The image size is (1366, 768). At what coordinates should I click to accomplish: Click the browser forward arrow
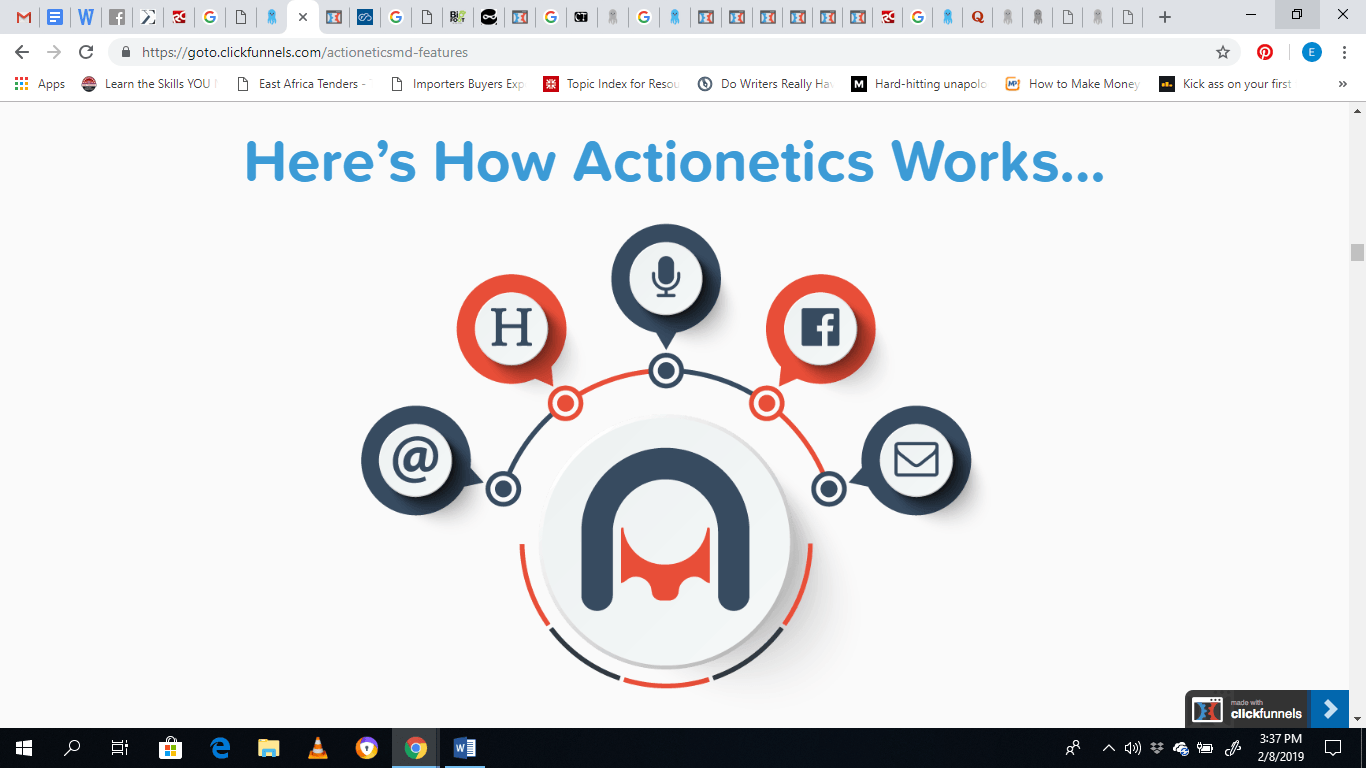tap(54, 52)
